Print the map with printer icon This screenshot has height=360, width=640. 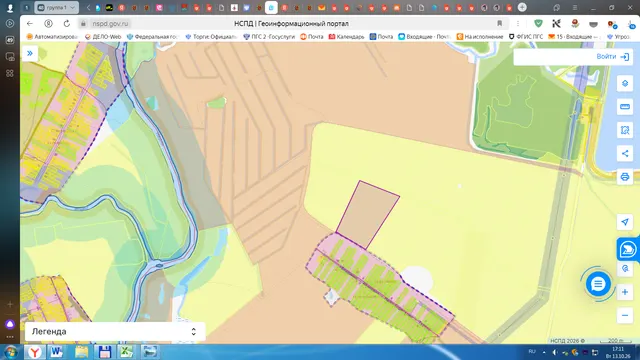(x=624, y=177)
